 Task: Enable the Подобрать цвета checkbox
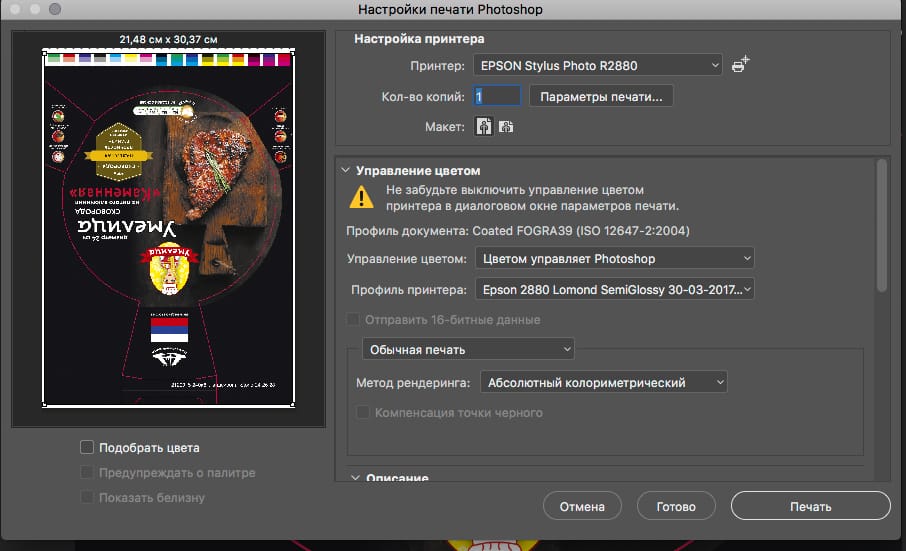click(87, 448)
